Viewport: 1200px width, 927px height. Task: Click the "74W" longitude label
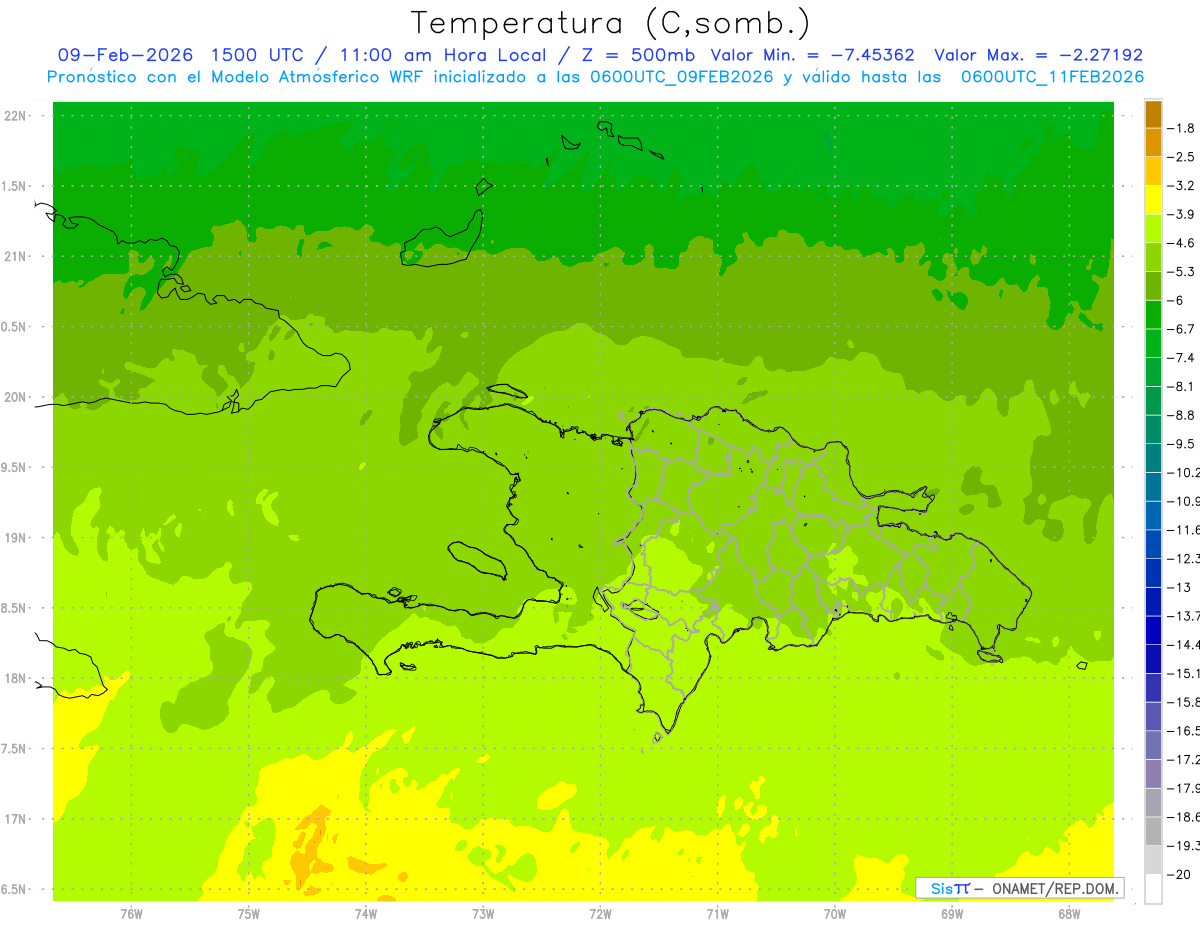365,914
